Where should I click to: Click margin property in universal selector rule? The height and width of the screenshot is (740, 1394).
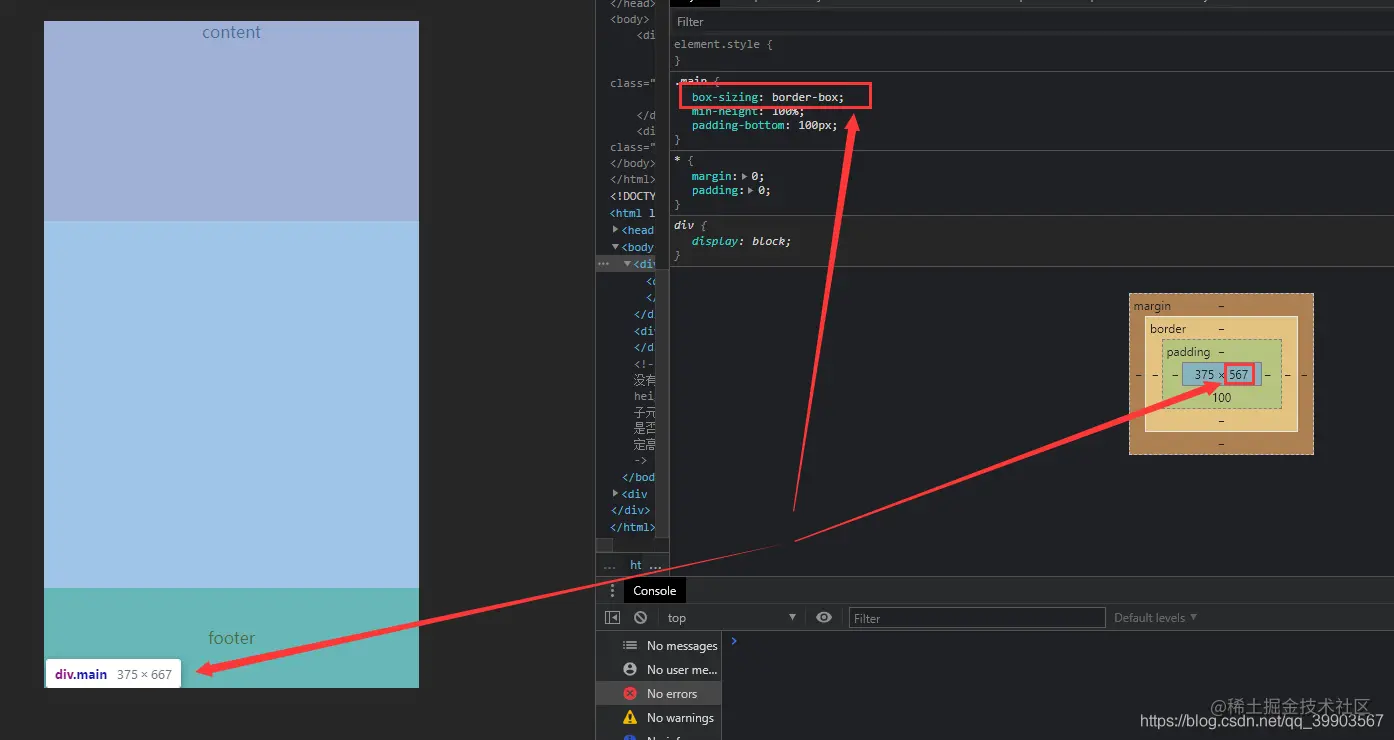[714, 176]
